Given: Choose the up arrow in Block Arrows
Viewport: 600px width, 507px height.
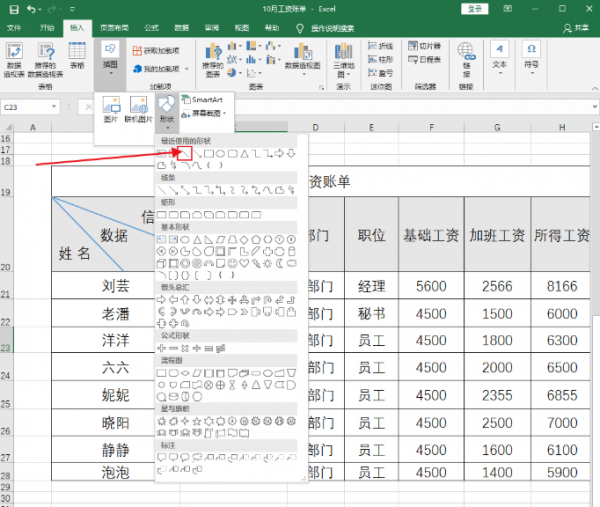Looking at the screenshot, I should pos(185,300).
